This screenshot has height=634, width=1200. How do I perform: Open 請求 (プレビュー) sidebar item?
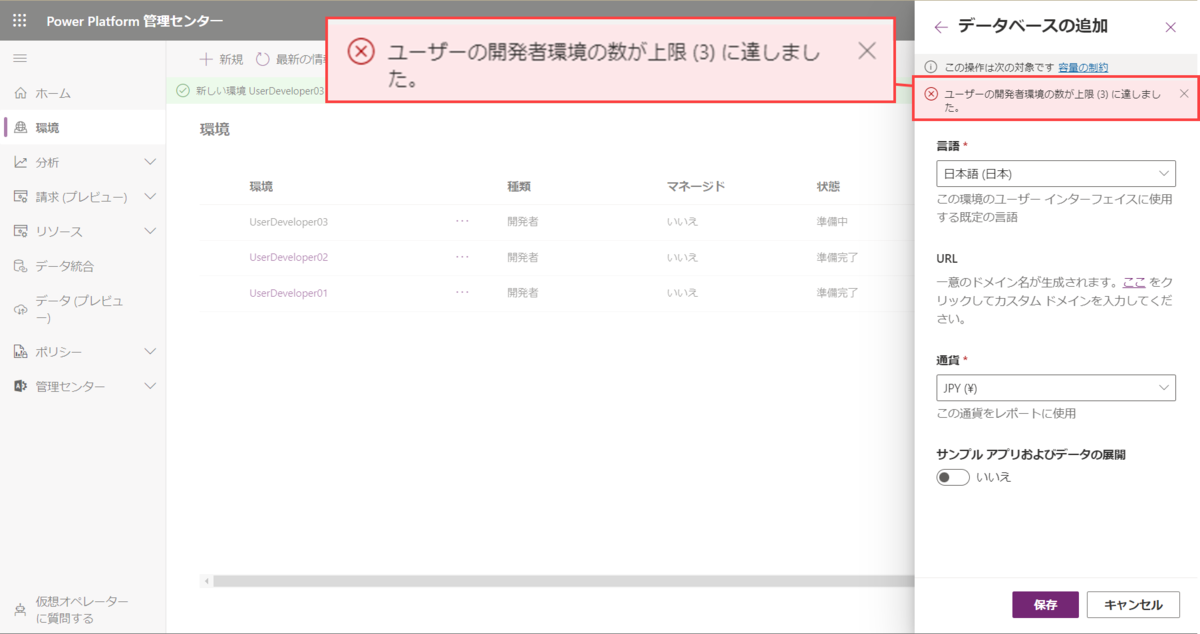(x=82, y=197)
